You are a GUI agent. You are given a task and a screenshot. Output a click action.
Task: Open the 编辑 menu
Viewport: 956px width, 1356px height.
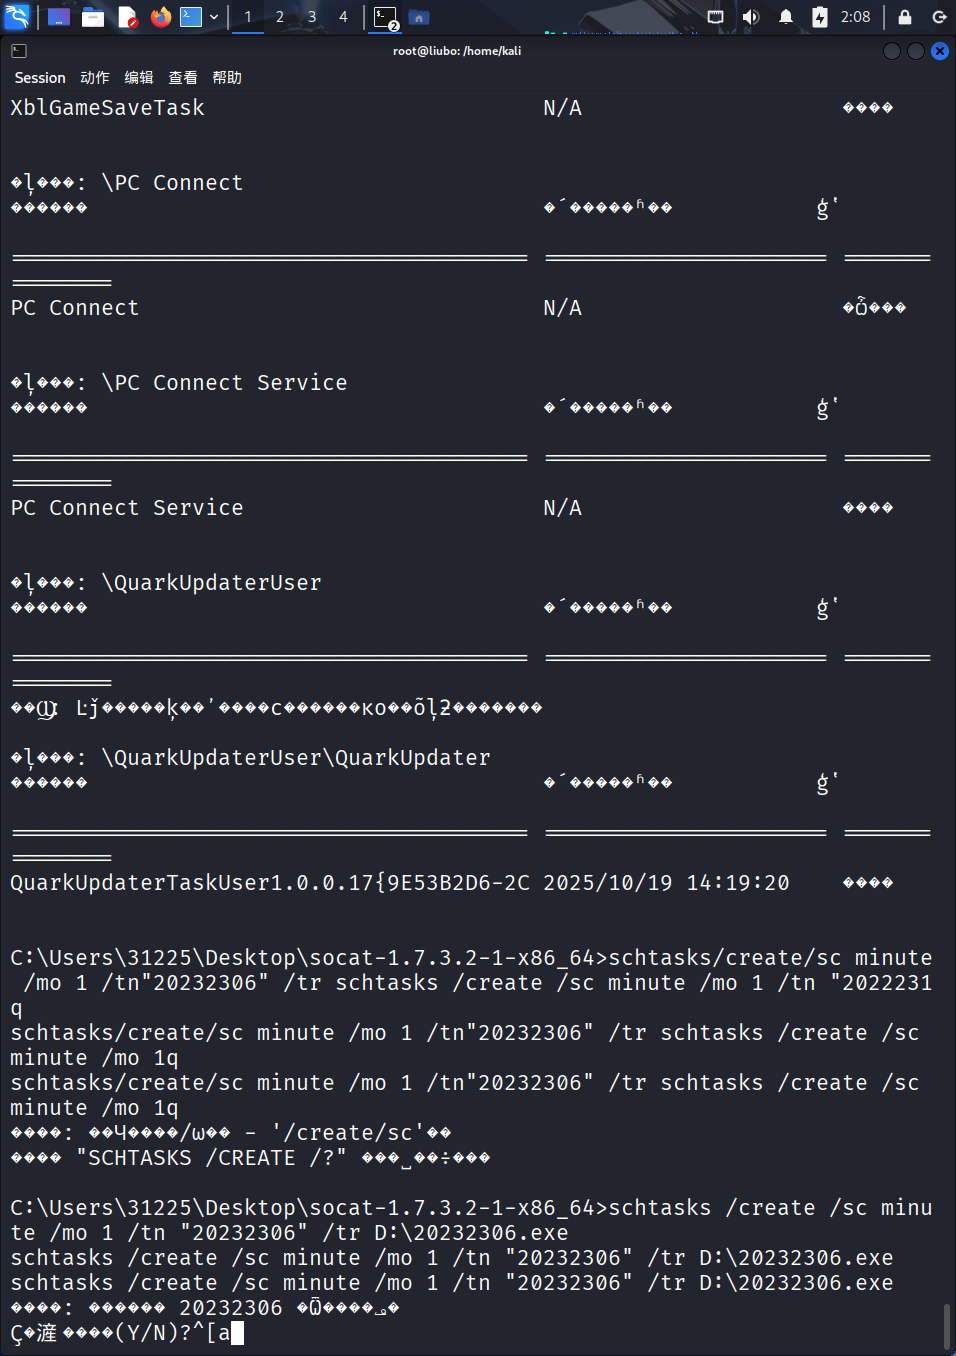click(x=139, y=78)
